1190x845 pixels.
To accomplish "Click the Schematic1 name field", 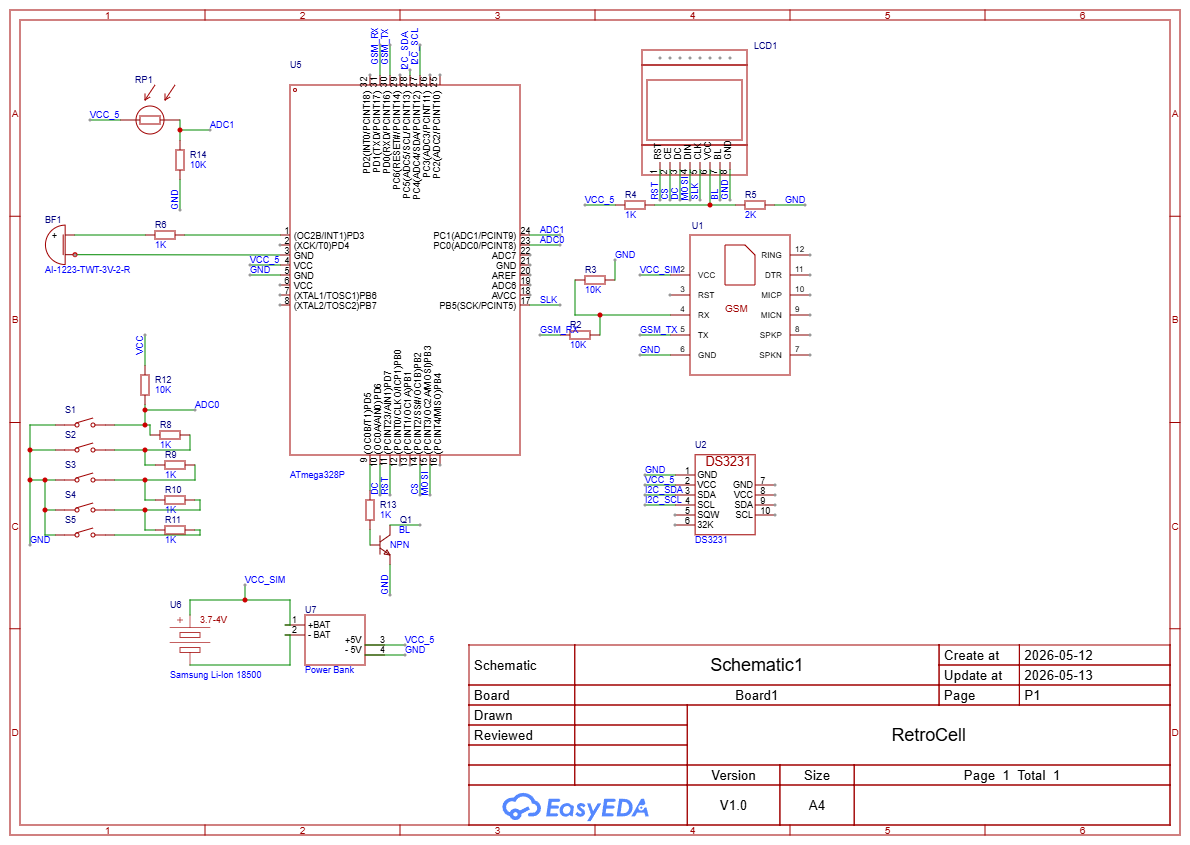I will [756, 665].
